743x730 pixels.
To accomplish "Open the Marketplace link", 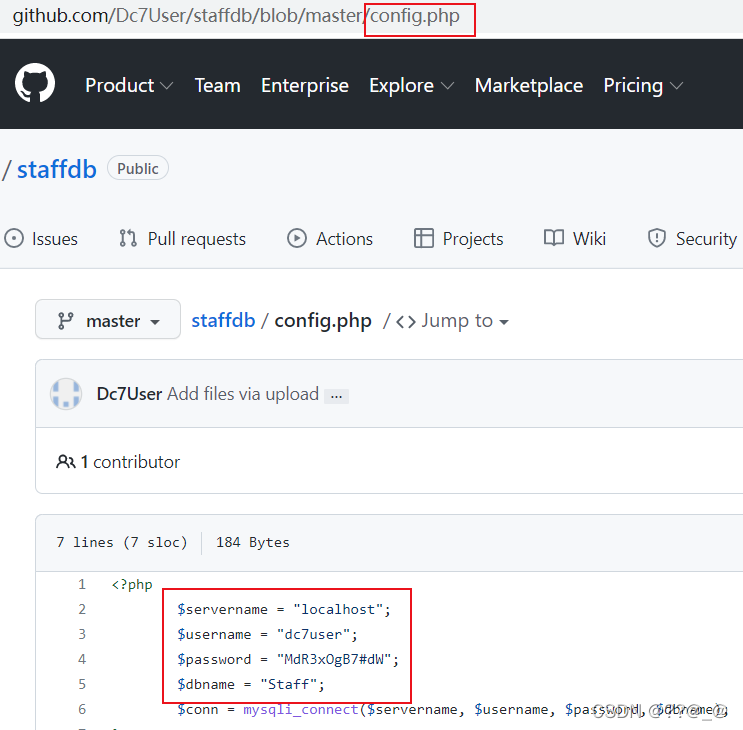I will (x=529, y=86).
